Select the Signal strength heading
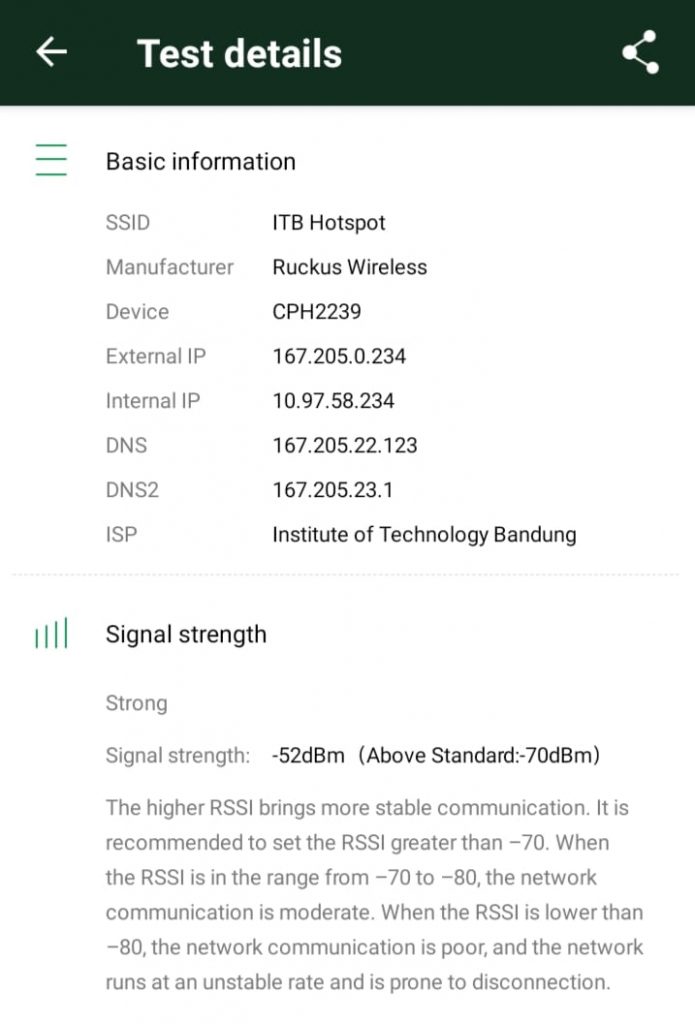695x1024 pixels. coord(186,635)
